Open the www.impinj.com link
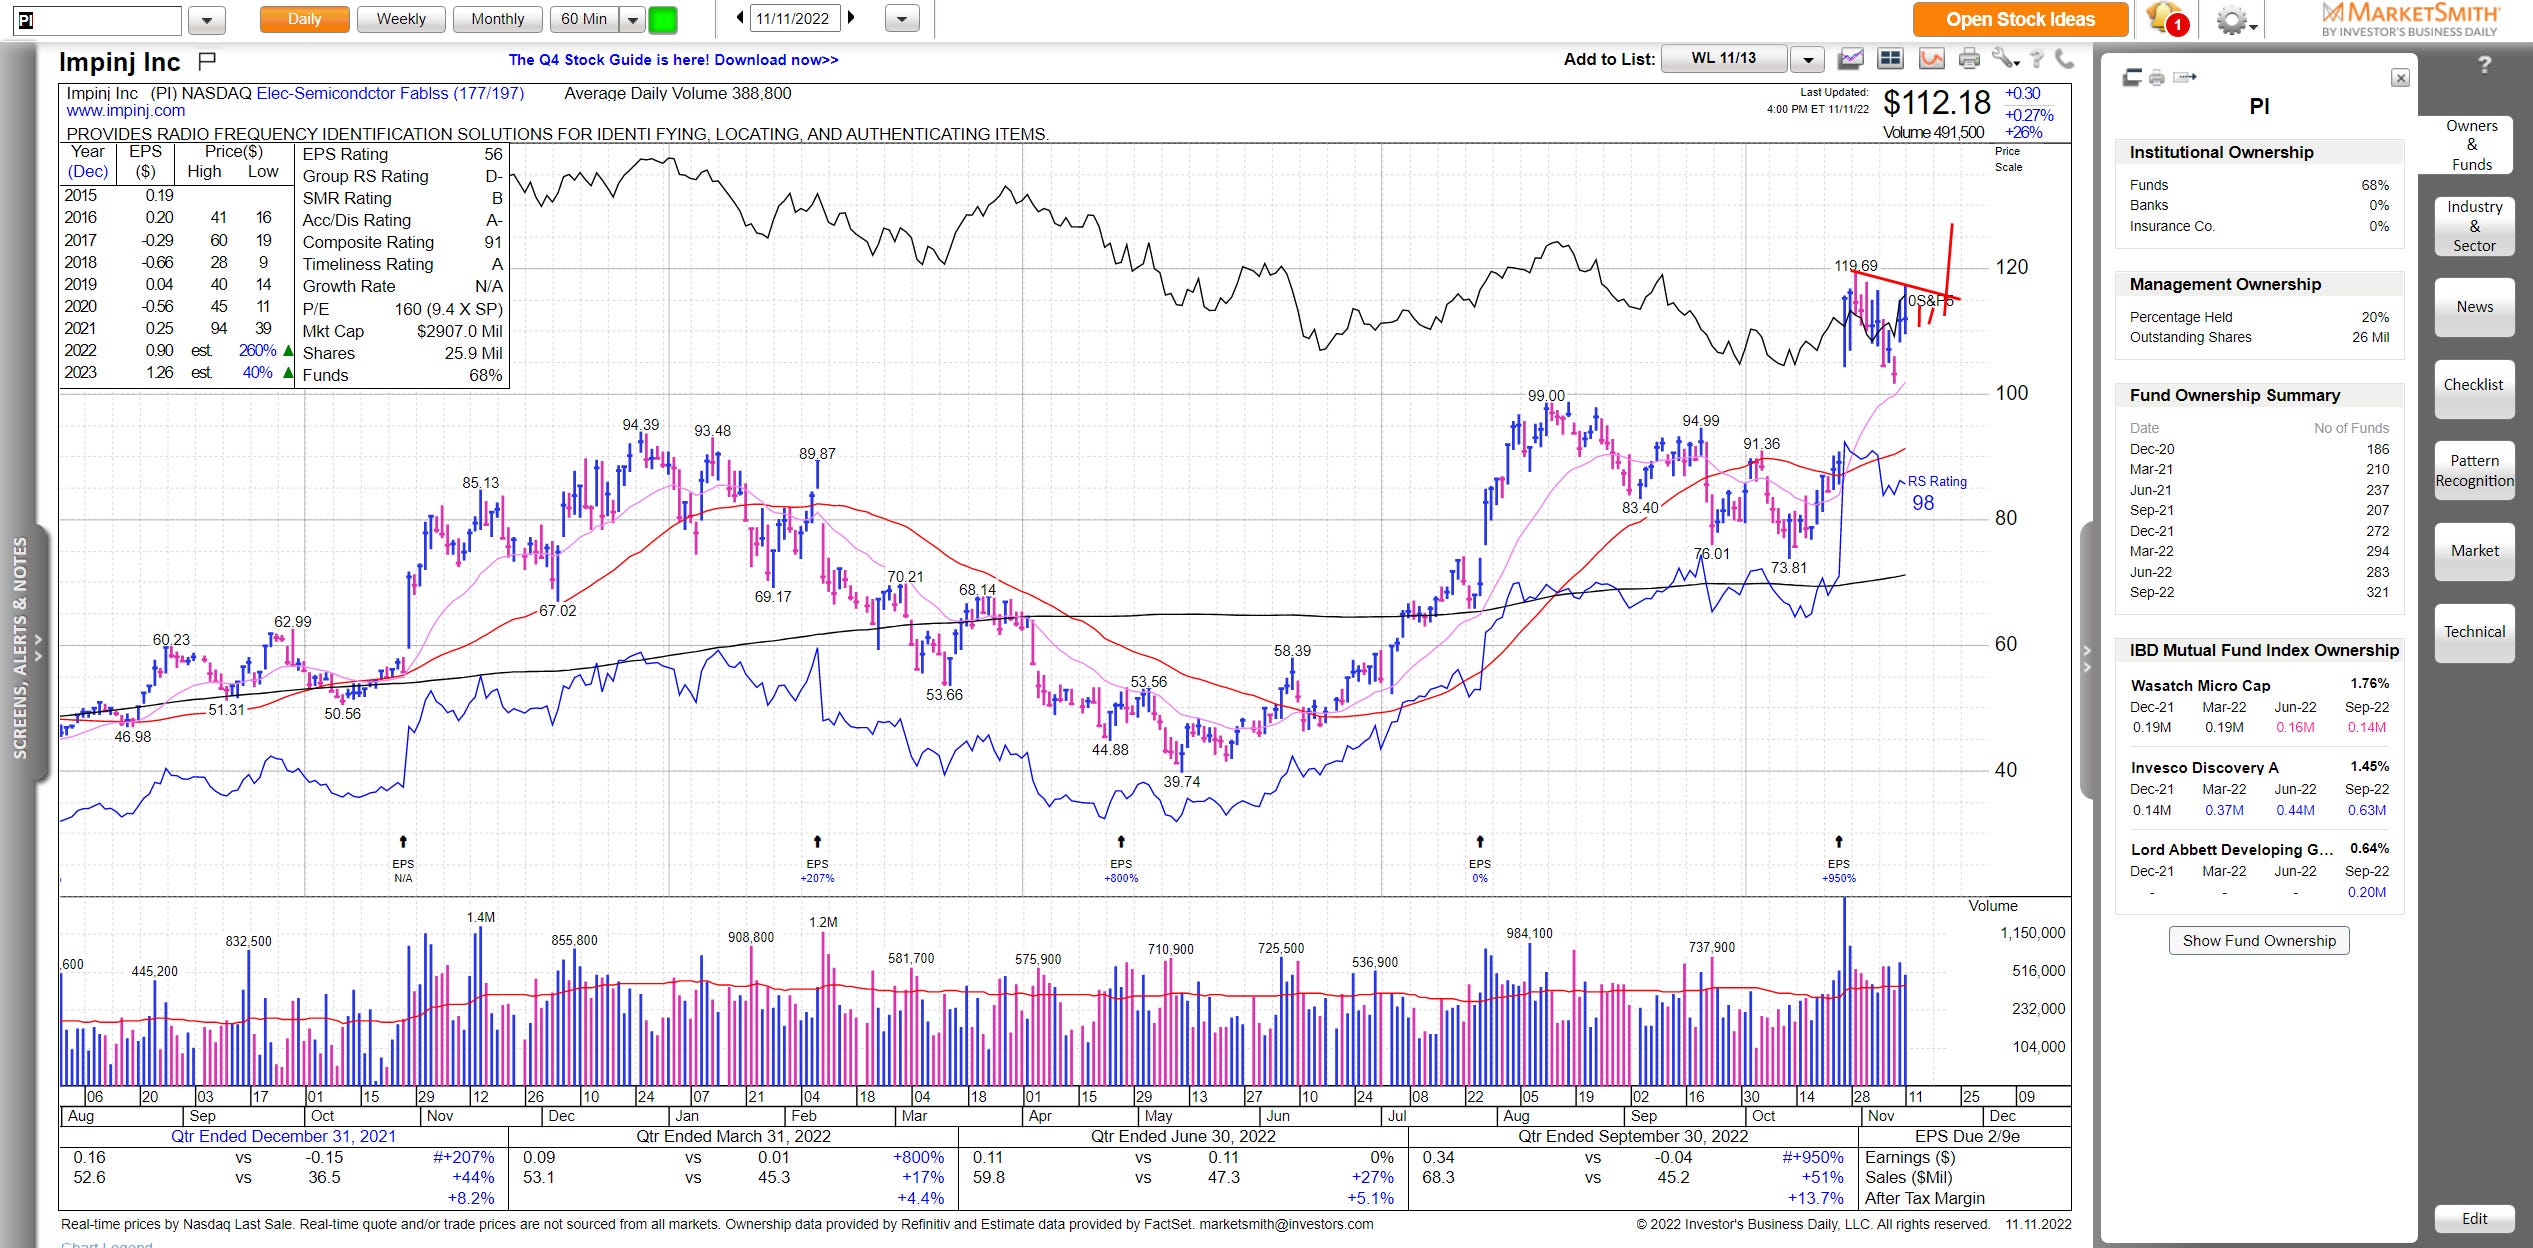The width and height of the screenshot is (2533, 1248). [x=126, y=111]
